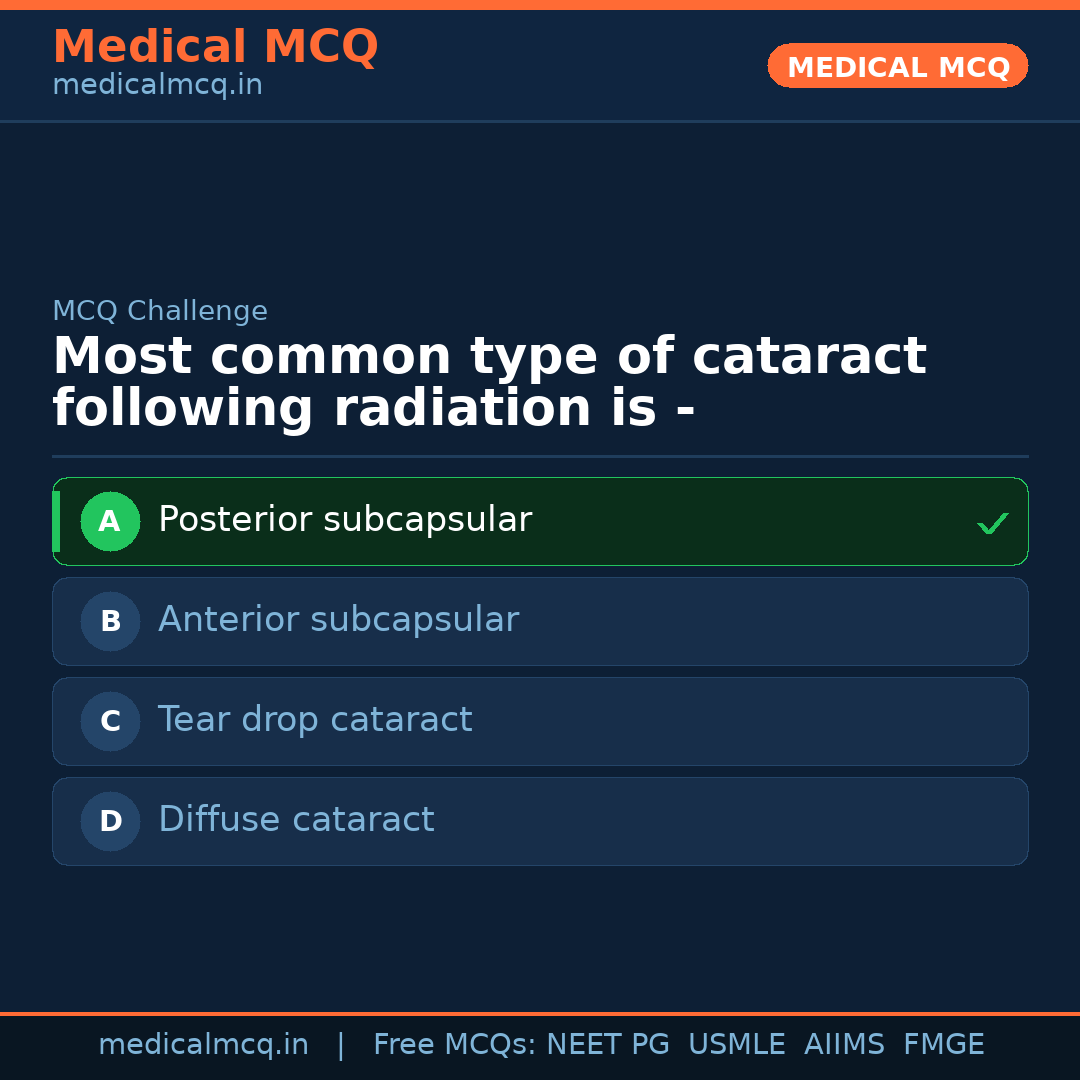
Task: Click the orange MEDICAL MCQ badge
Action: [897, 66]
